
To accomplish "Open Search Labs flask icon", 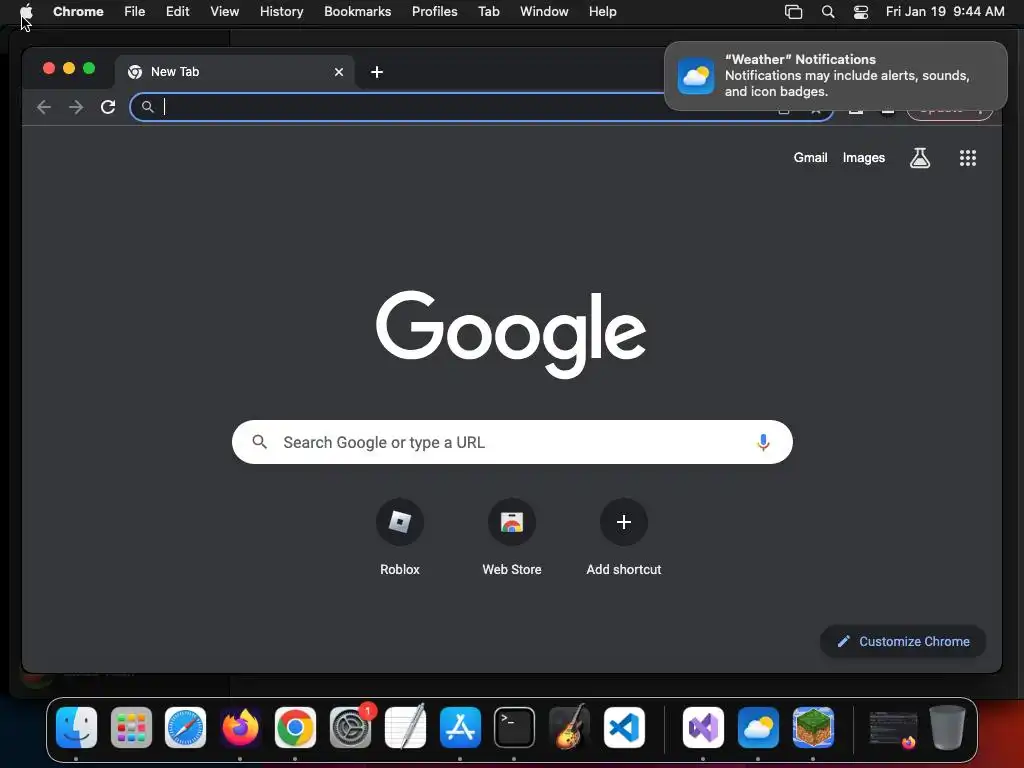I will pos(920,157).
